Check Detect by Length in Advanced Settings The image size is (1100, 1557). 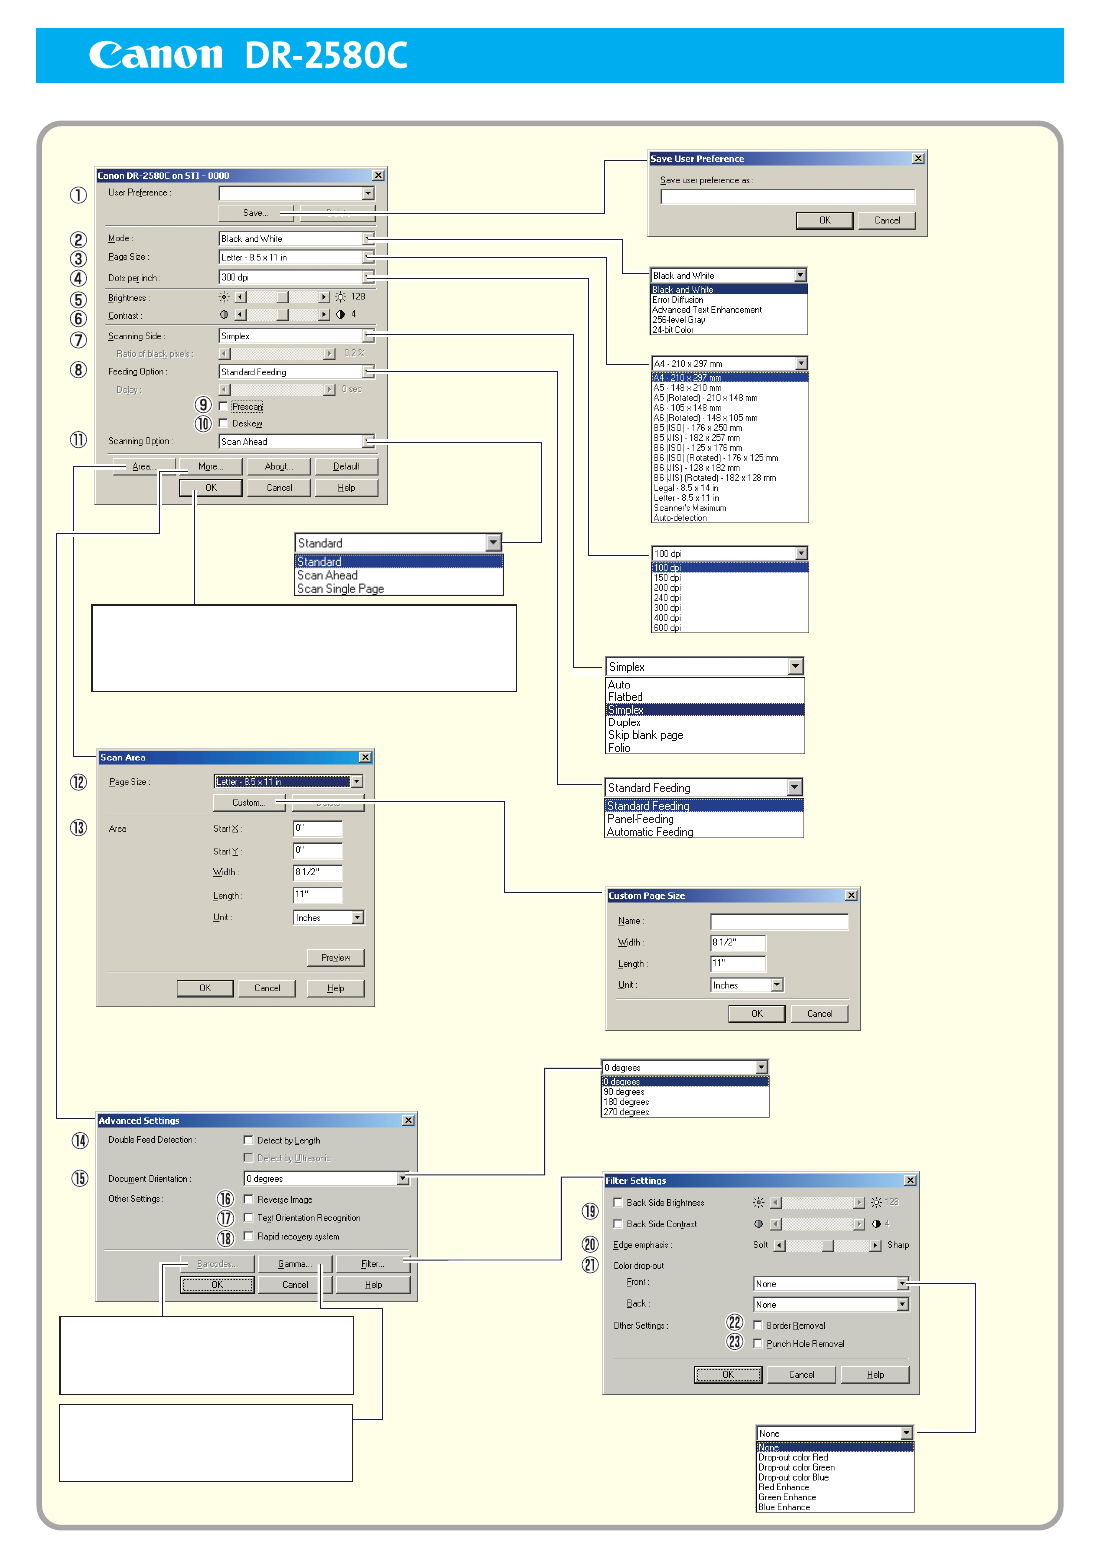[x=248, y=1140]
